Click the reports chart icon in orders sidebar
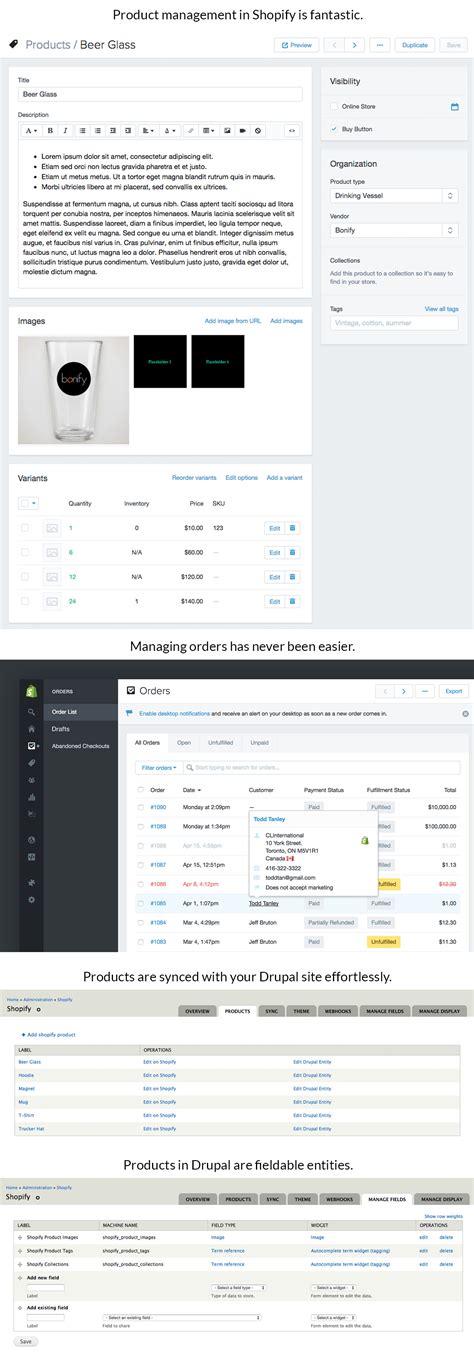474x1365 pixels. (31, 797)
